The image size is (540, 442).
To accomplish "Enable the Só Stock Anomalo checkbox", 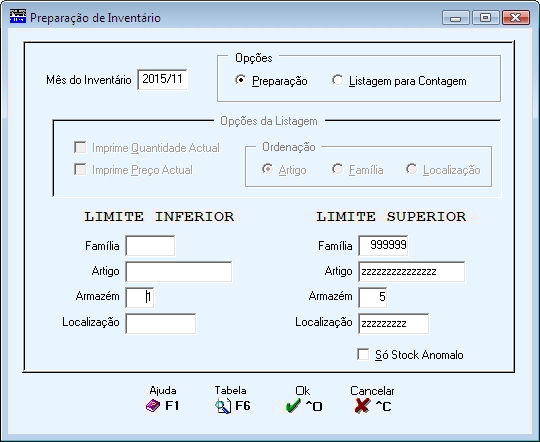I will pyautogui.click(x=363, y=354).
